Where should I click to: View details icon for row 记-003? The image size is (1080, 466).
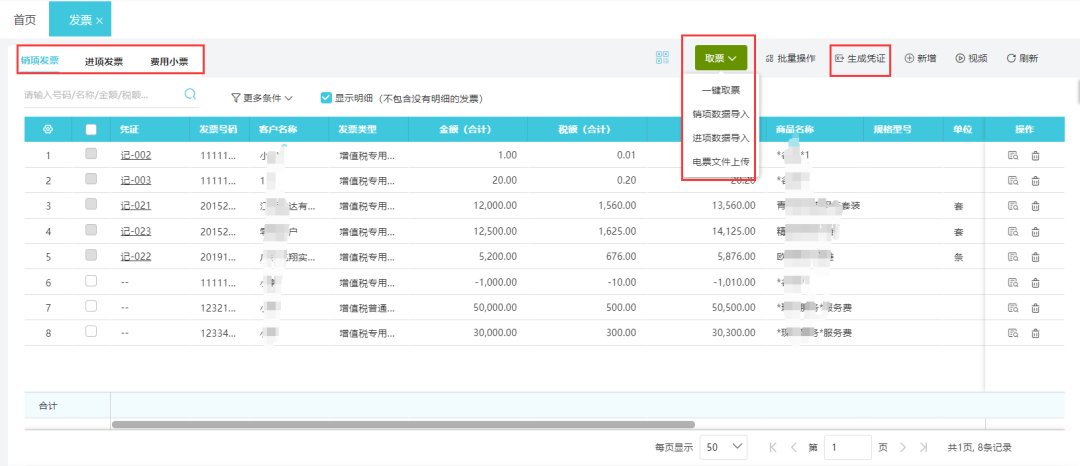pos(1012,181)
